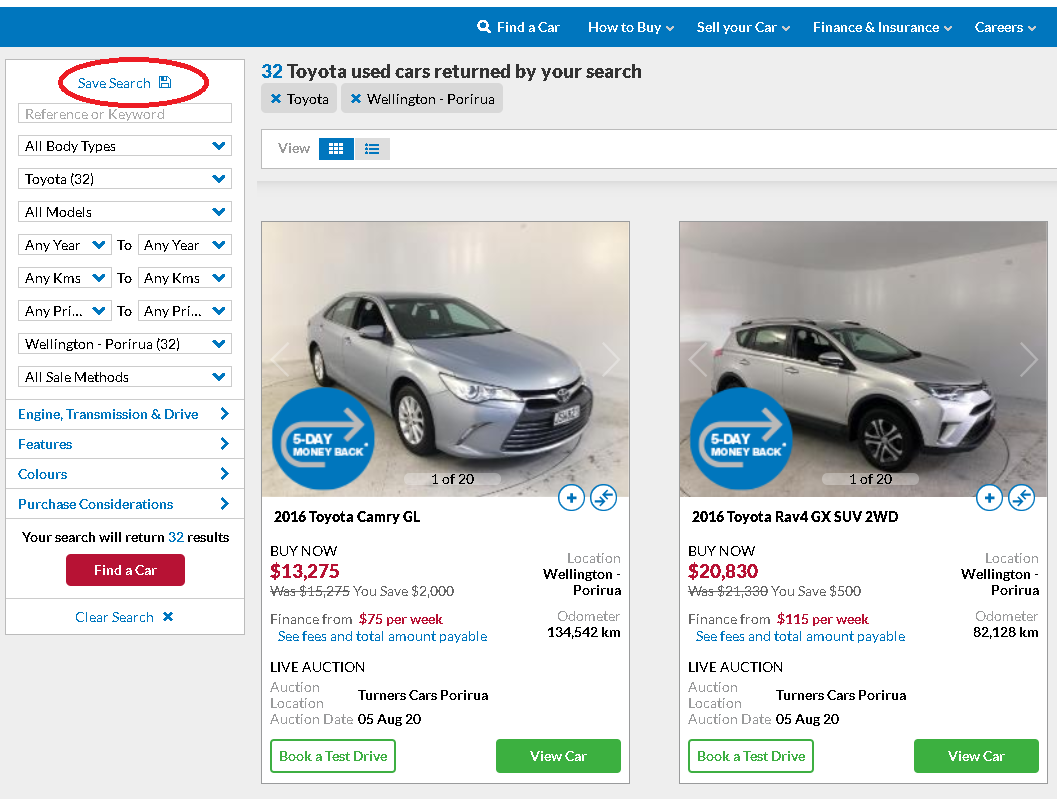The image size is (1057, 799).
Task: Open the Finance & Insurance menu
Action: pos(882,27)
